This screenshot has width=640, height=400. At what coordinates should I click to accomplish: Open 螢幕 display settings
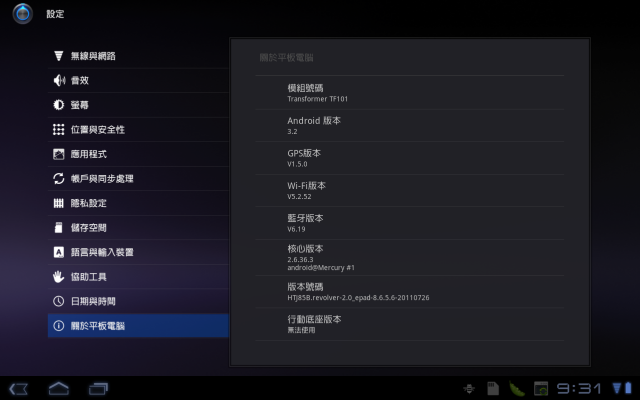pyautogui.click(x=138, y=105)
